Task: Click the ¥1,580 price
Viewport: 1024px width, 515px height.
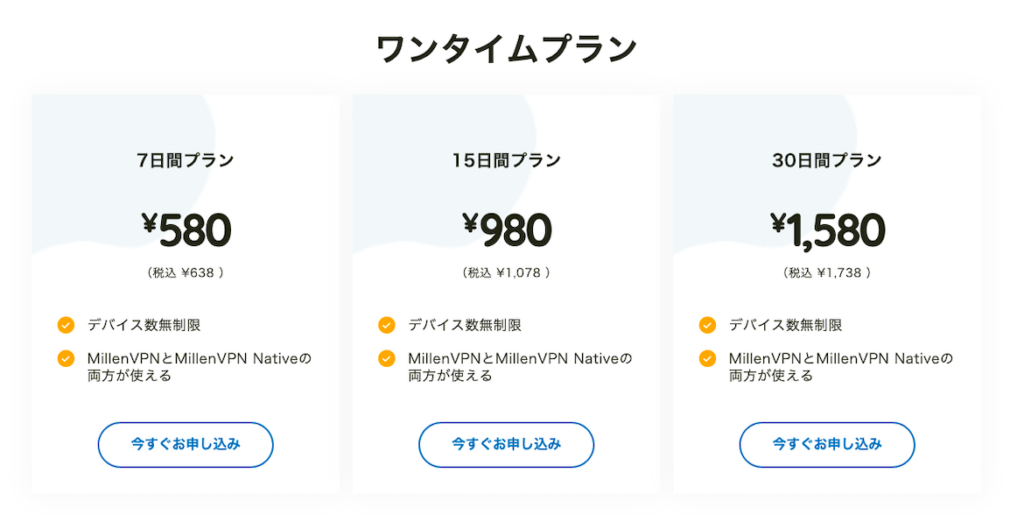Action: coord(828,230)
